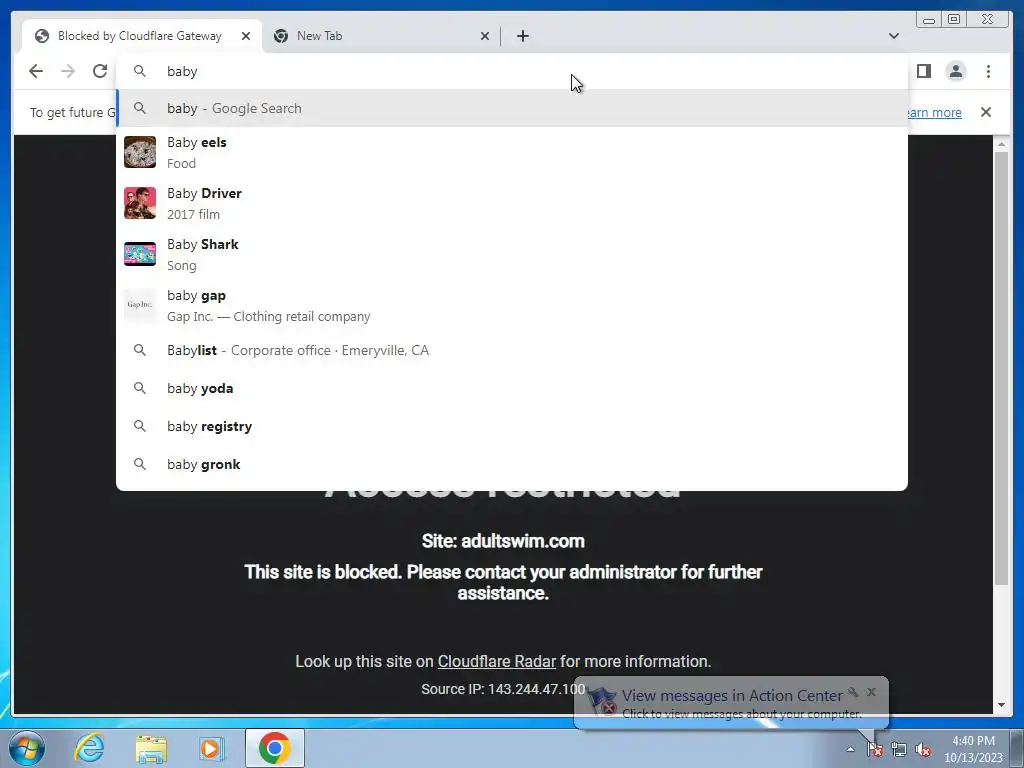1024x768 pixels.
Task: Switch to the Blocked by Cloudflare Gateway tab
Action: click(142, 36)
